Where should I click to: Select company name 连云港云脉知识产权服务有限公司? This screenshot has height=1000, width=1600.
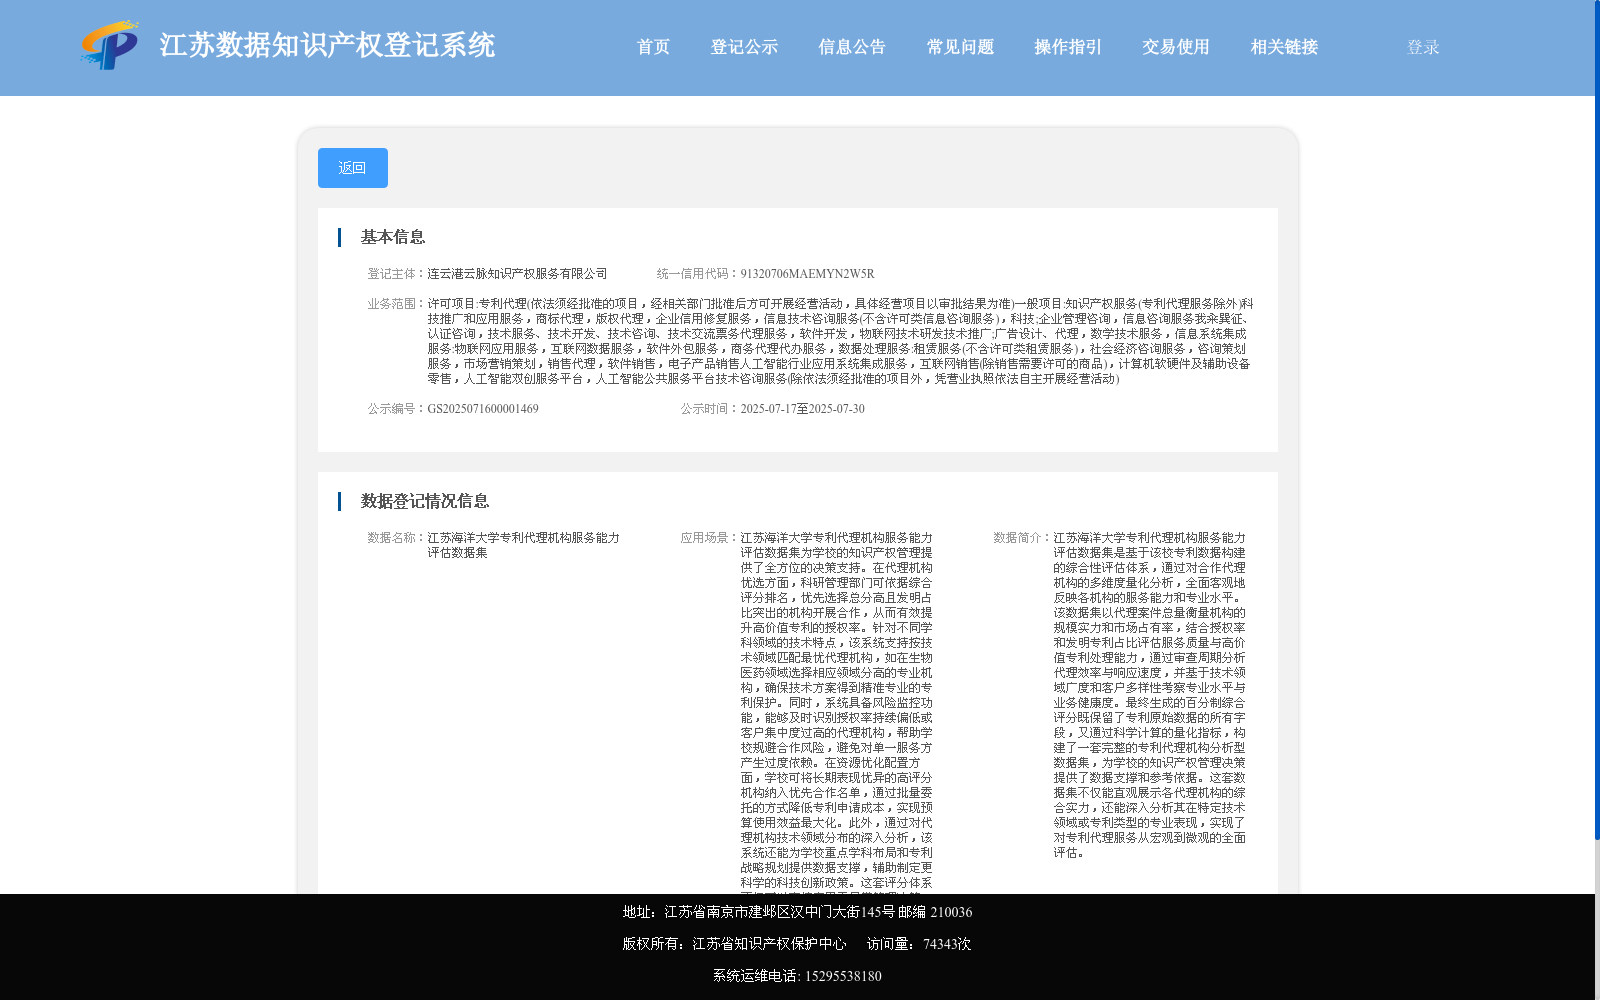(x=517, y=274)
